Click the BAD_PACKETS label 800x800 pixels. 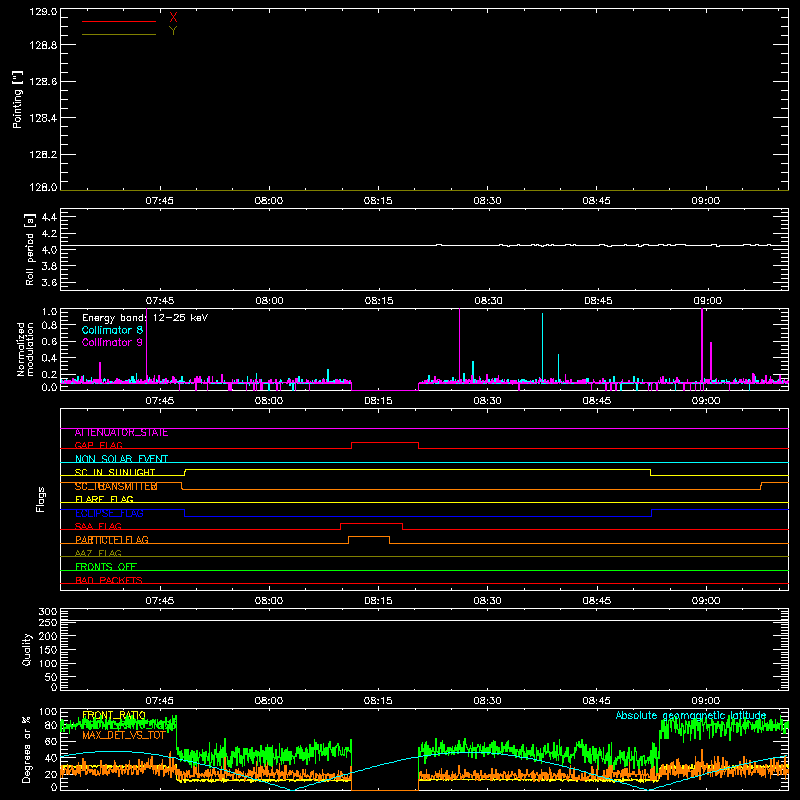pyautogui.click(x=109, y=581)
